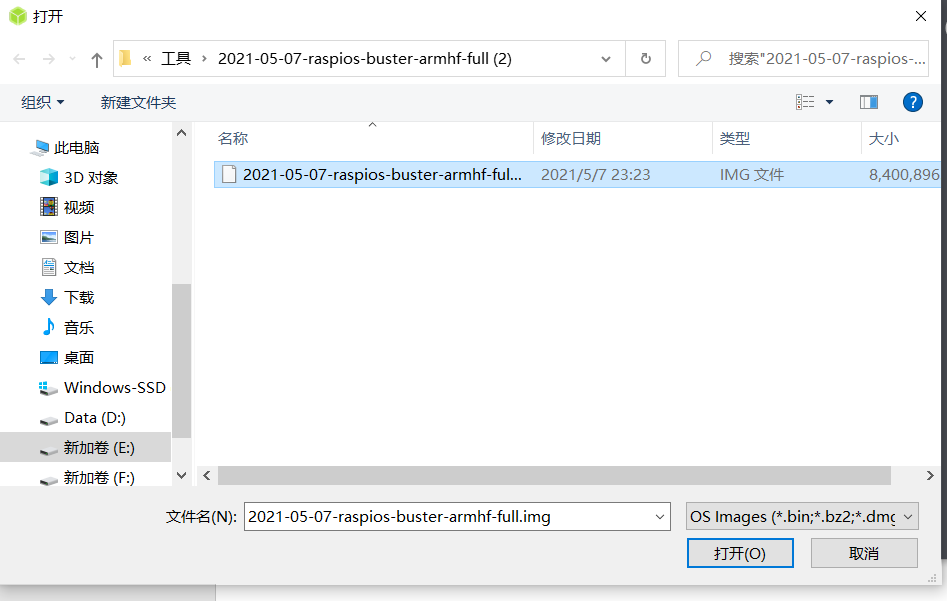Click the magnifier search icon
This screenshot has height=601, width=947.
coord(703,59)
